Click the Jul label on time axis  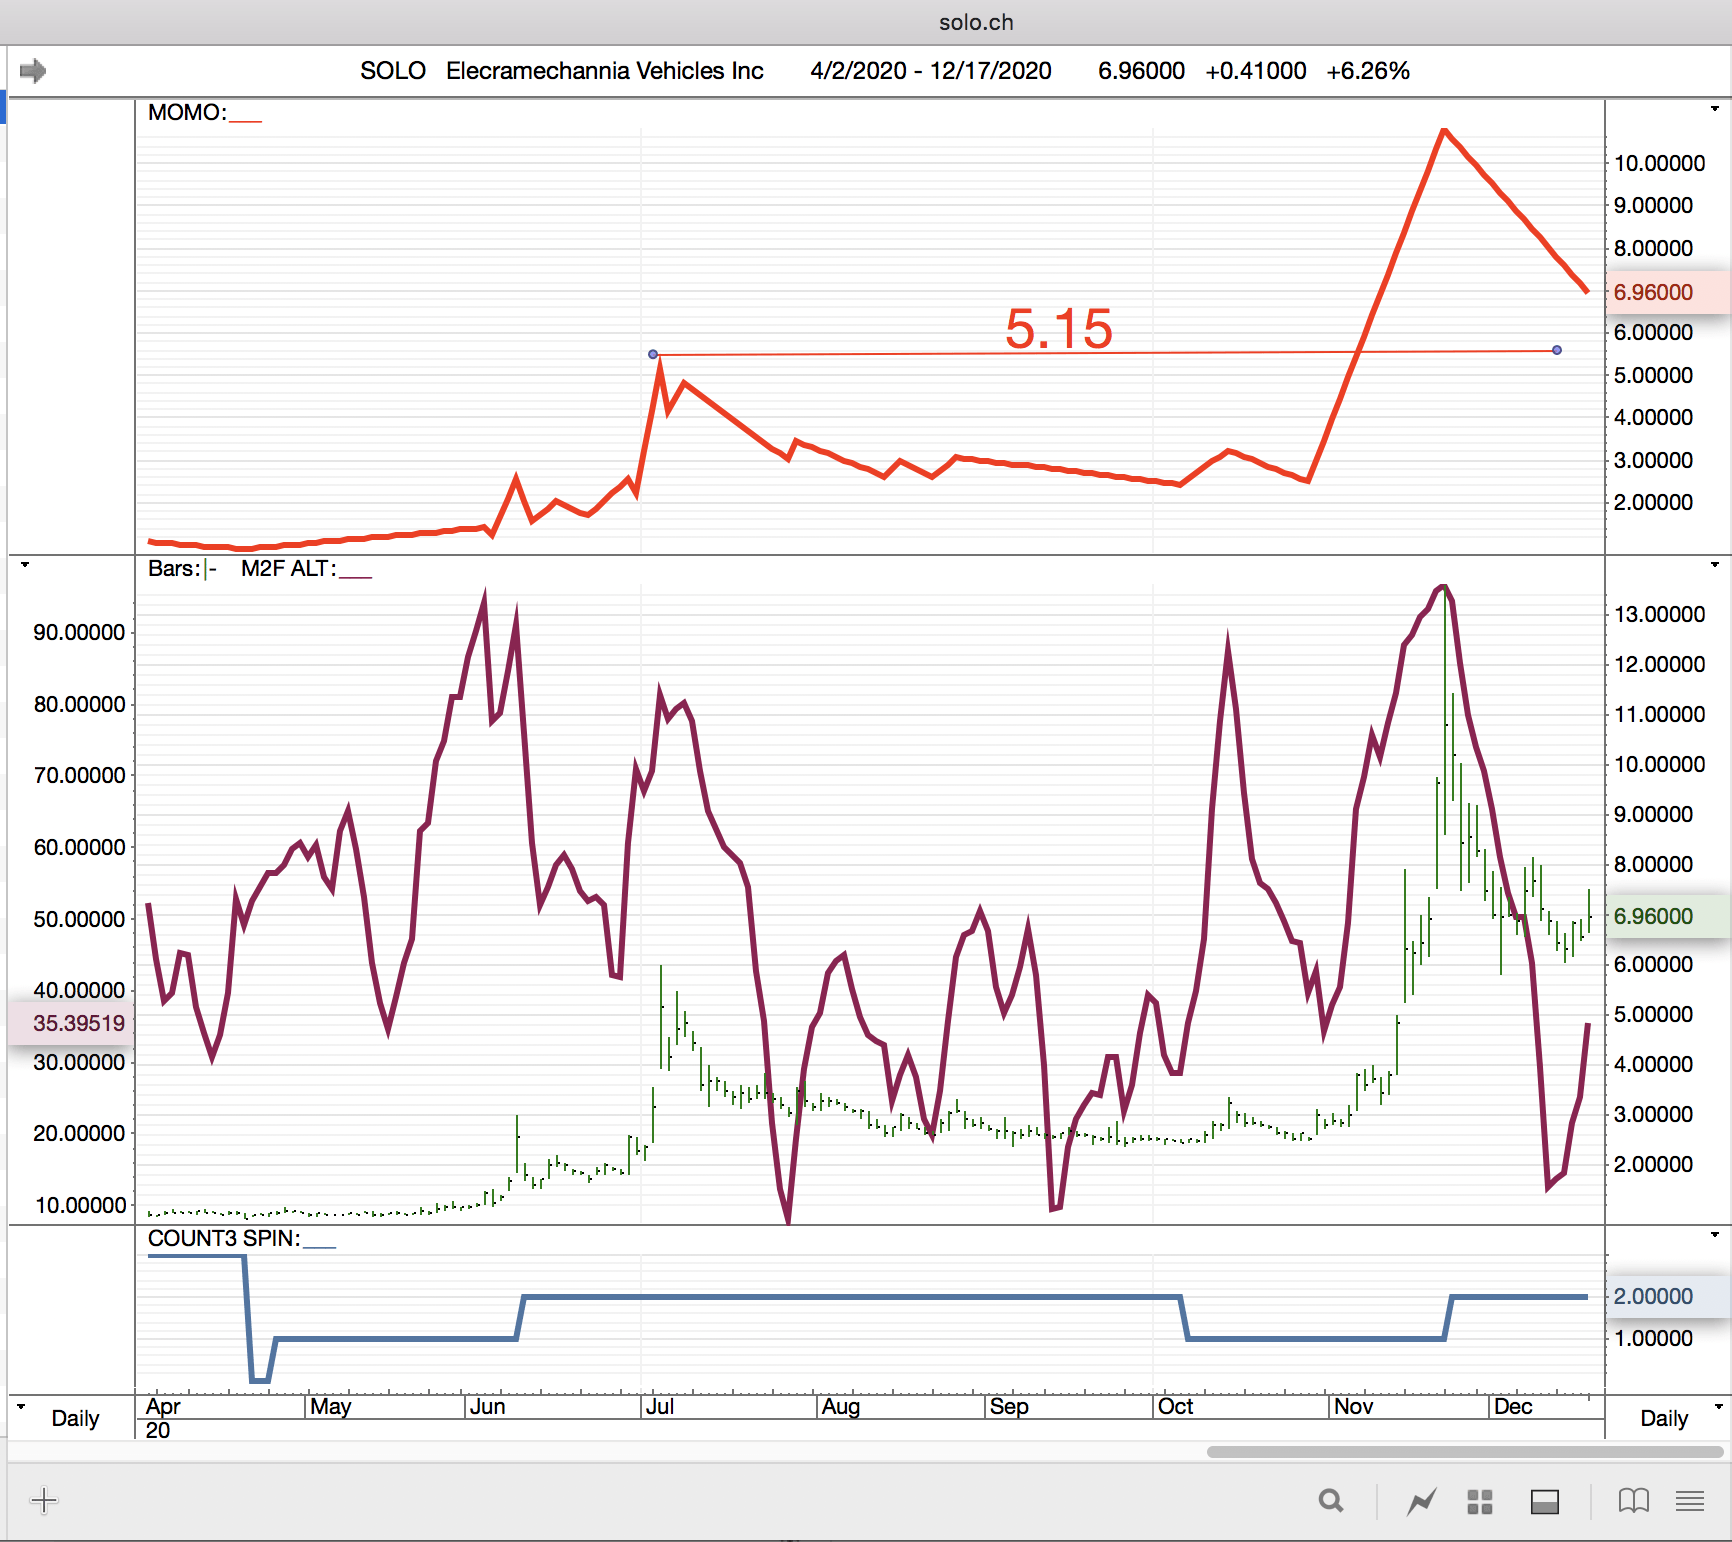pyautogui.click(x=660, y=1407)
